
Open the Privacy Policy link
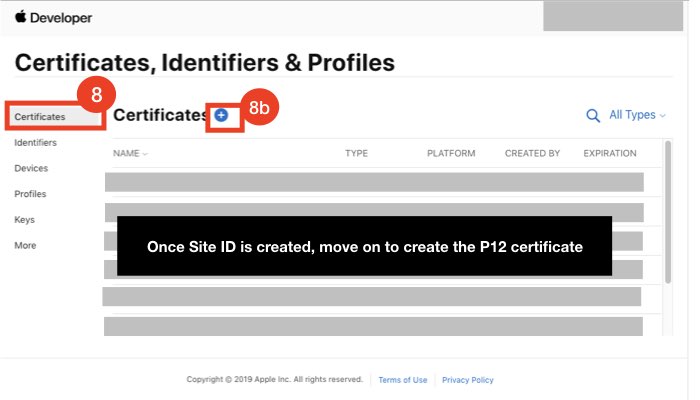(467, 380)
